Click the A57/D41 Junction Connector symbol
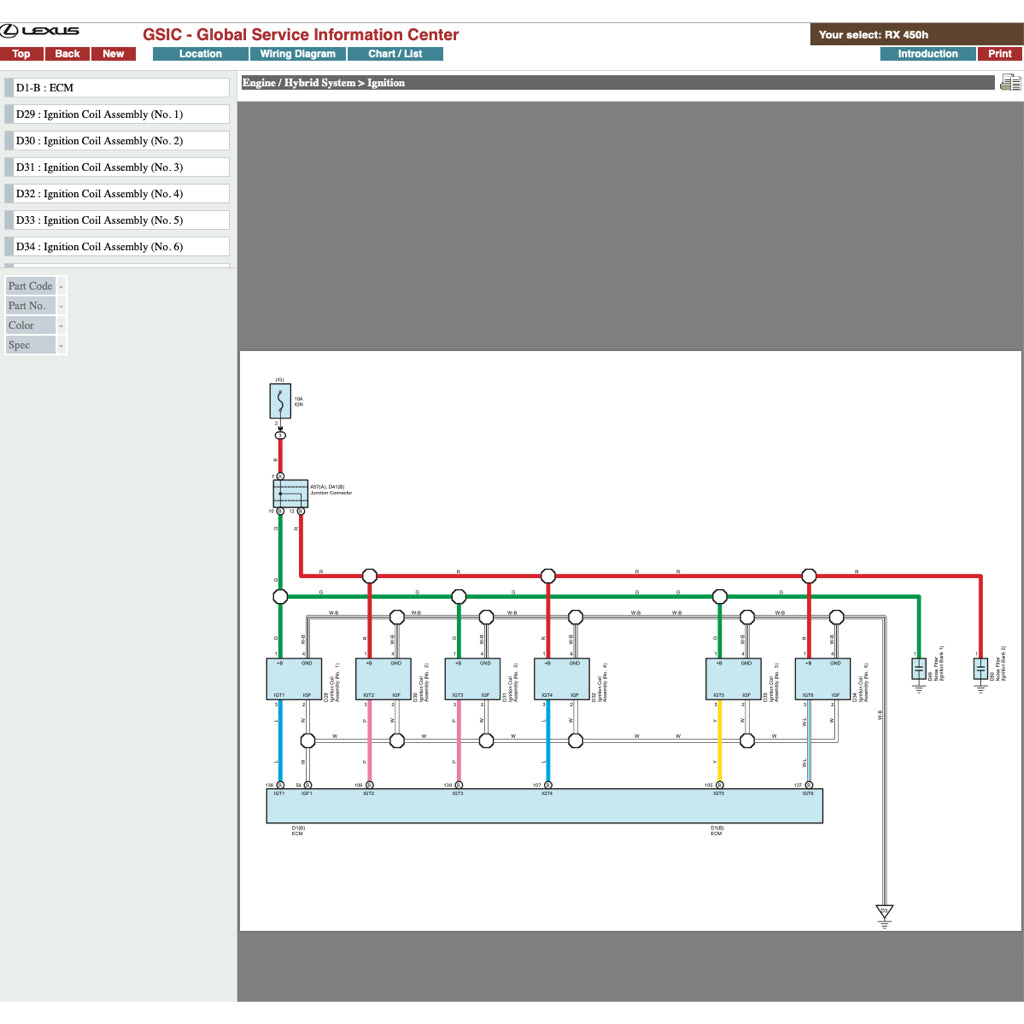The height and width of the screenshot is (1024, 1024). point(290,493)
